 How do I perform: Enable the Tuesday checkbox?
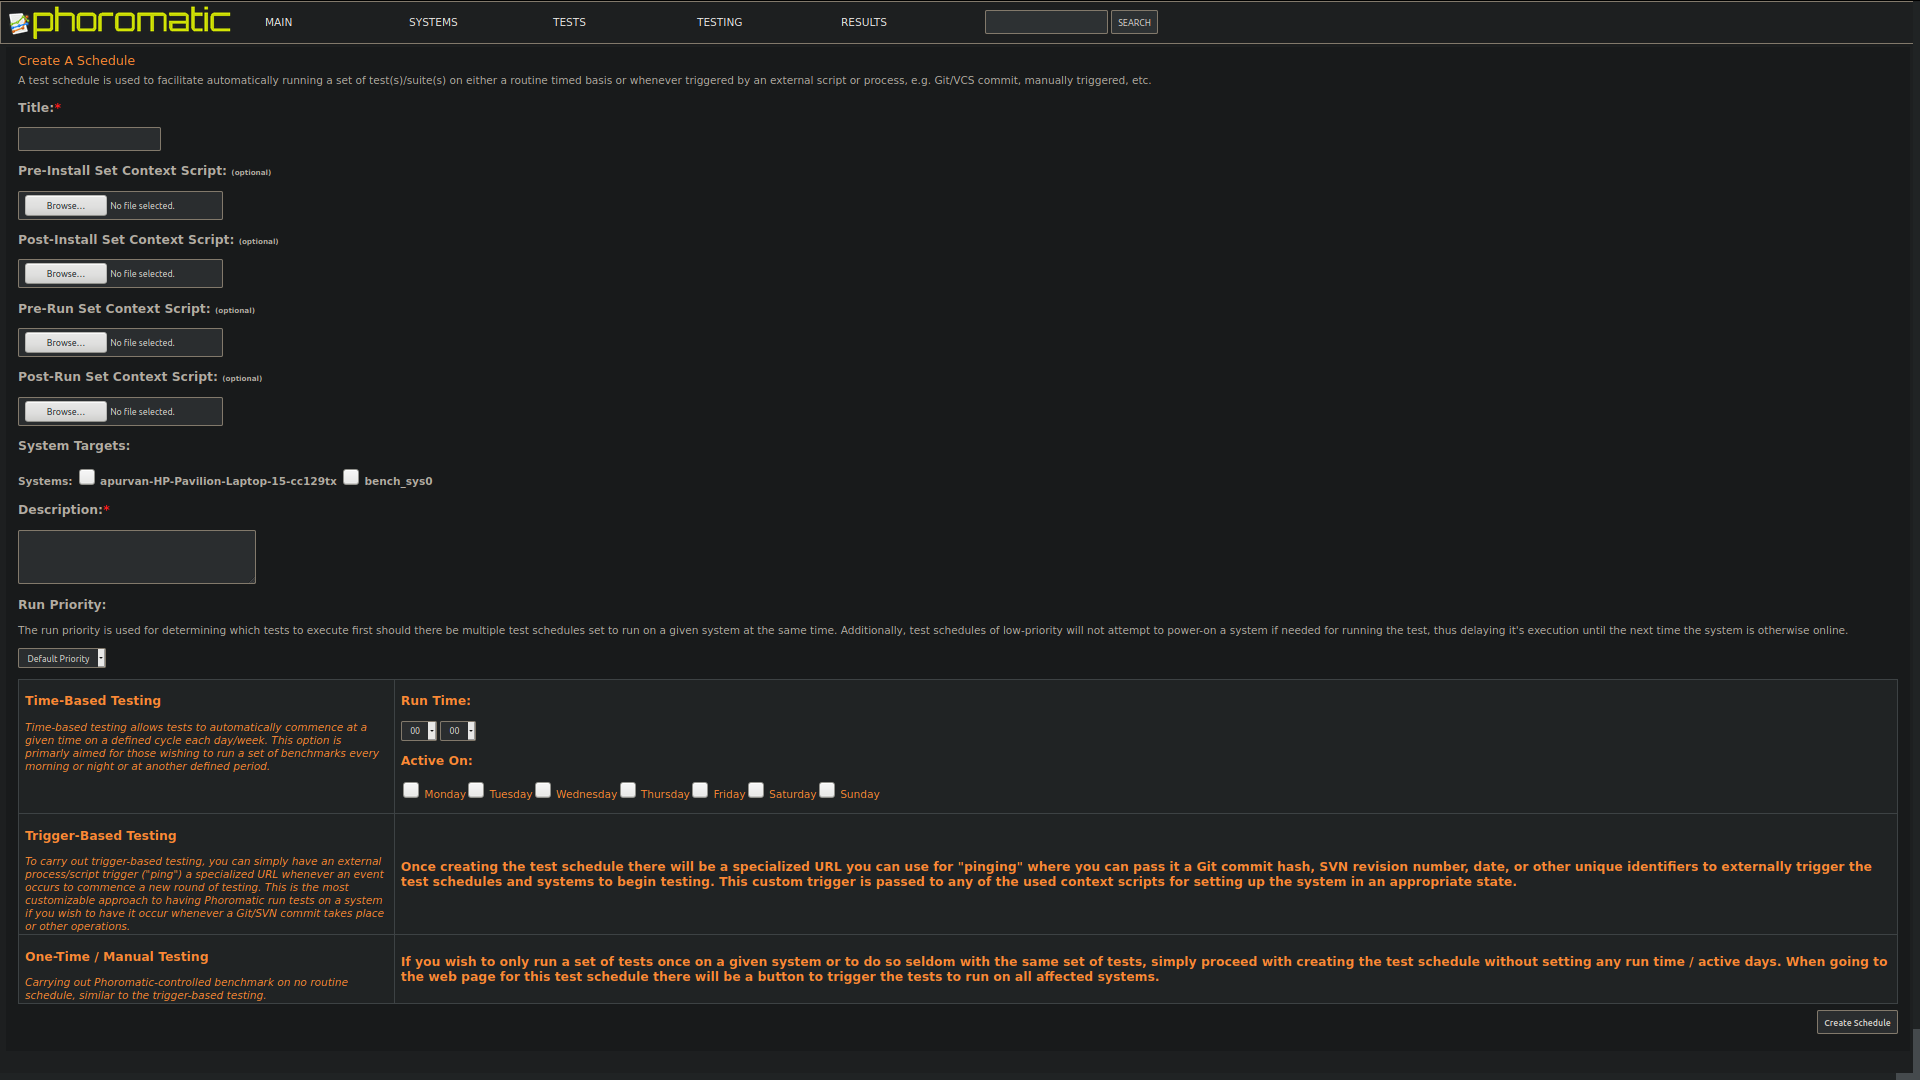point(476,790)
